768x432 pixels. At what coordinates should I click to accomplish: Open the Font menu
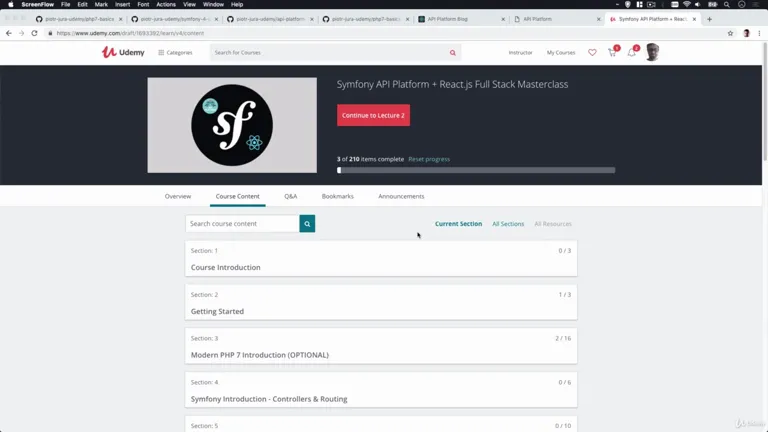tap(143, 4)
